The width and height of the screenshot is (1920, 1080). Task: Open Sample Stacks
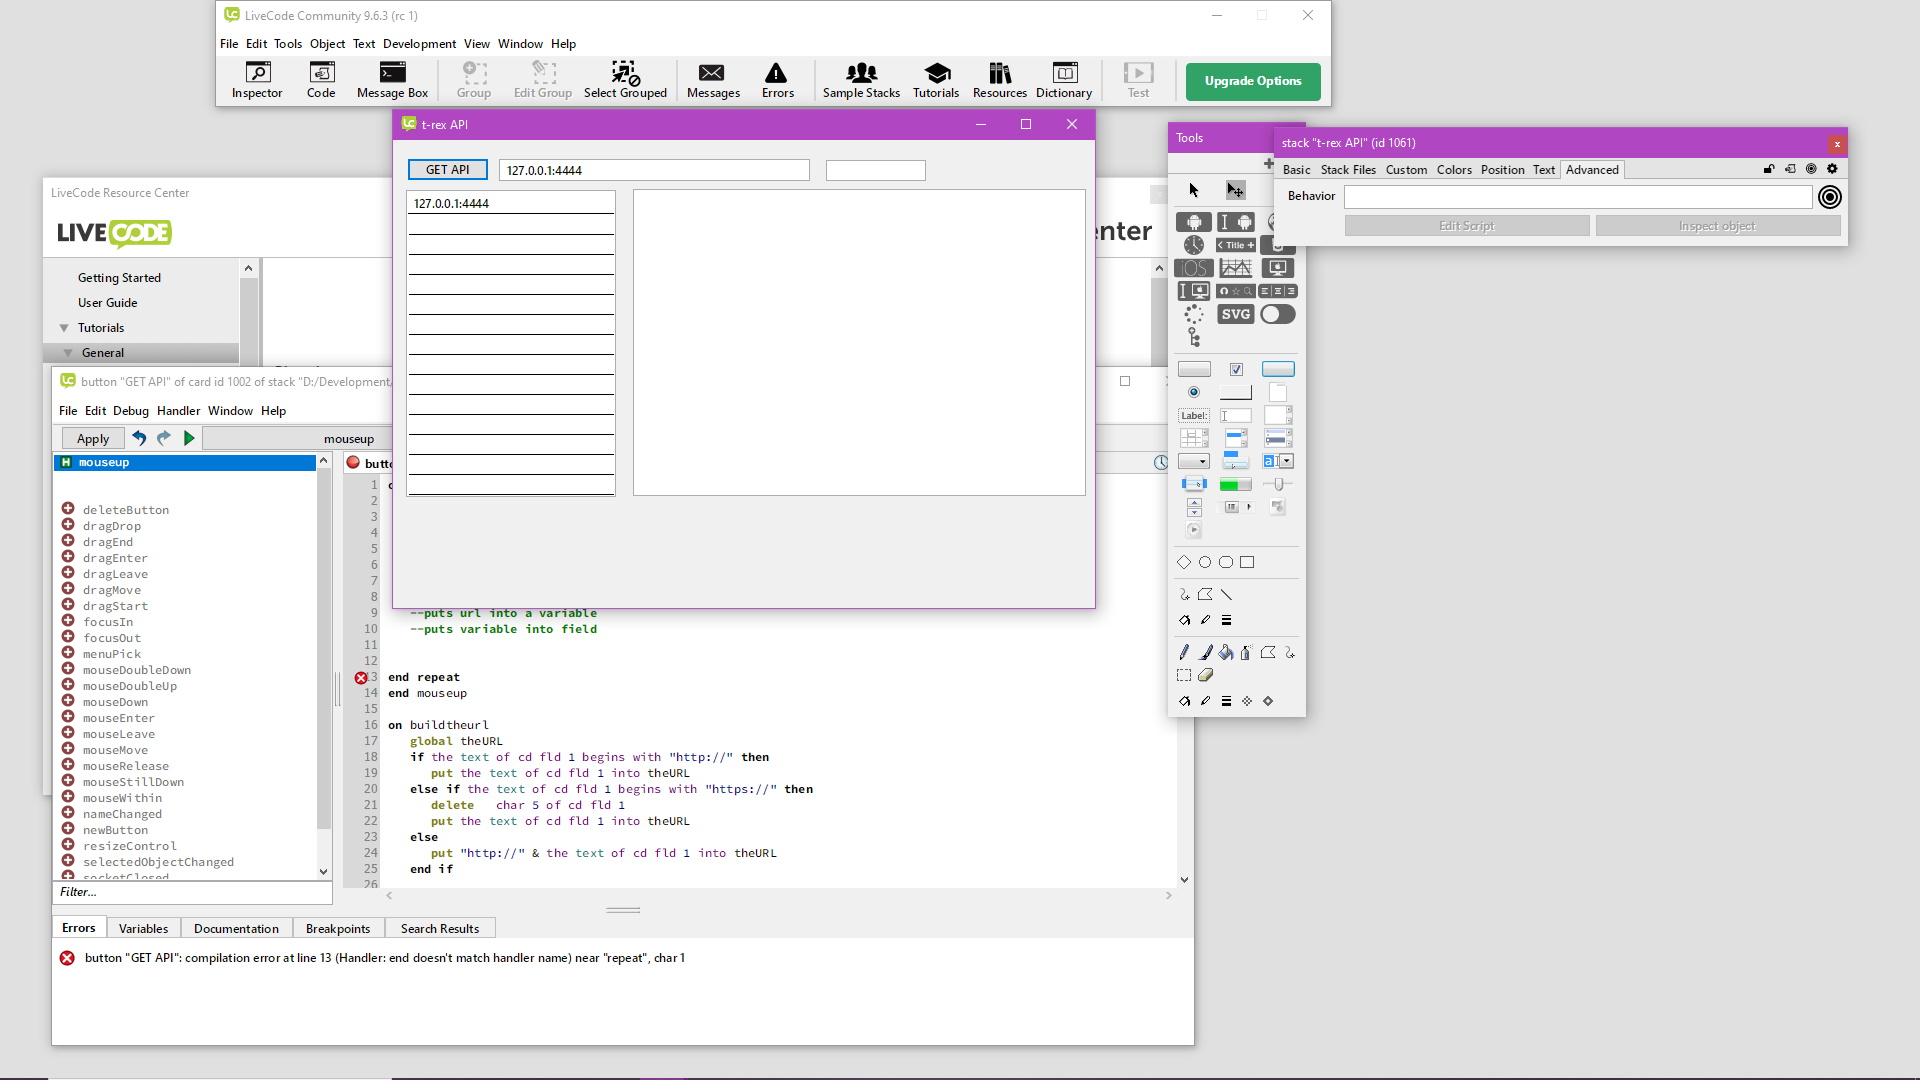[x=861, y=80]
